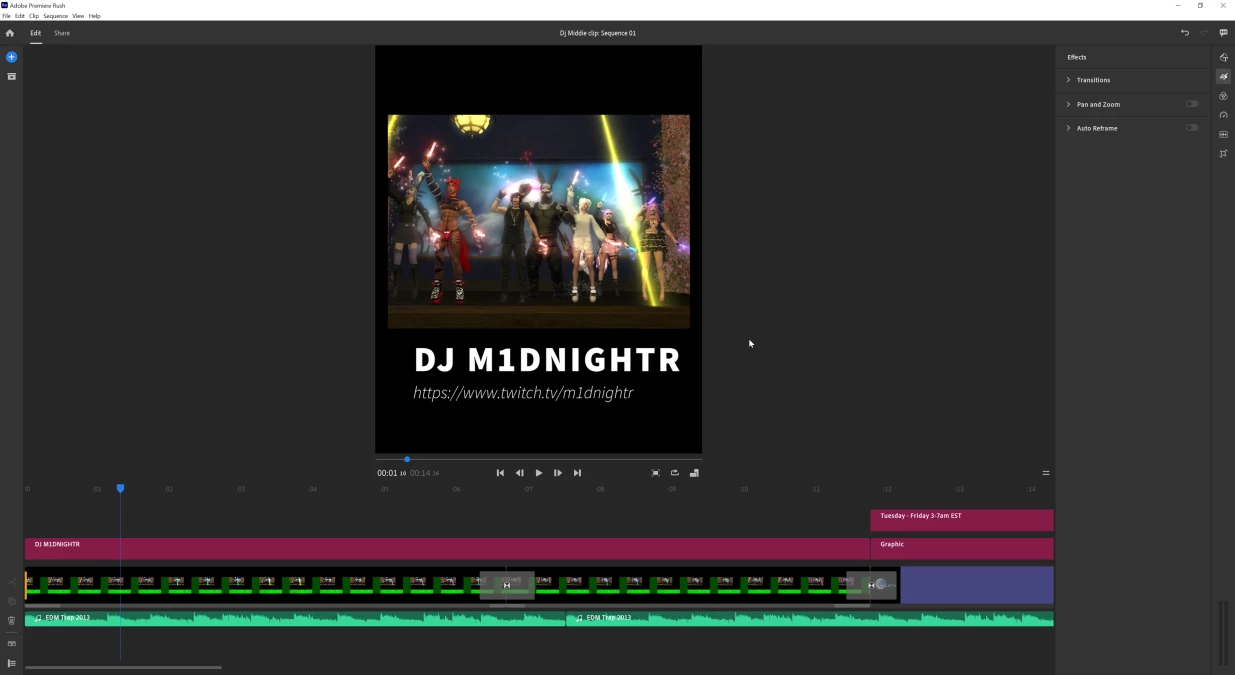The width and height of the screenshot is (1235, 675).
Task: Open the Graphics titles panel icon
Action: [x=1223, y=57]
